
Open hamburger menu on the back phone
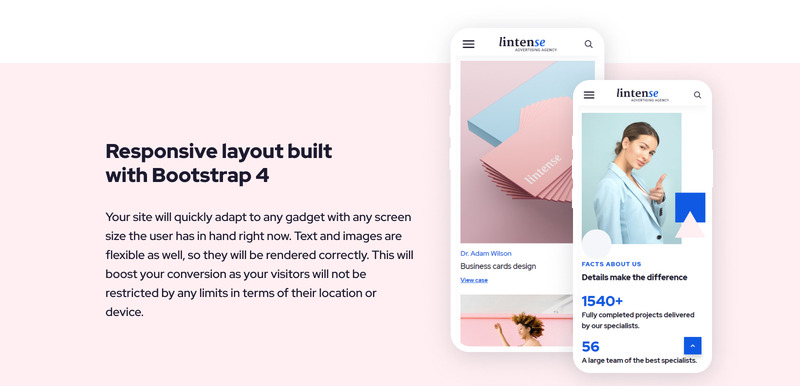pyautogui.click(x=468, y=44)
